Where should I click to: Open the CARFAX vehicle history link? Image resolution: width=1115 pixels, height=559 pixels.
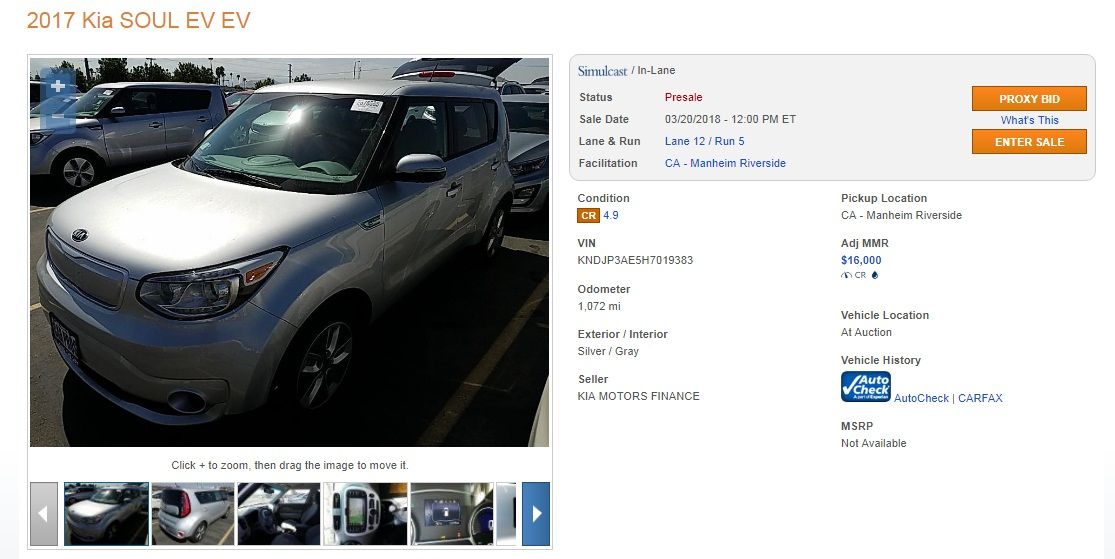pyautogui.click(x=980, y=398)
